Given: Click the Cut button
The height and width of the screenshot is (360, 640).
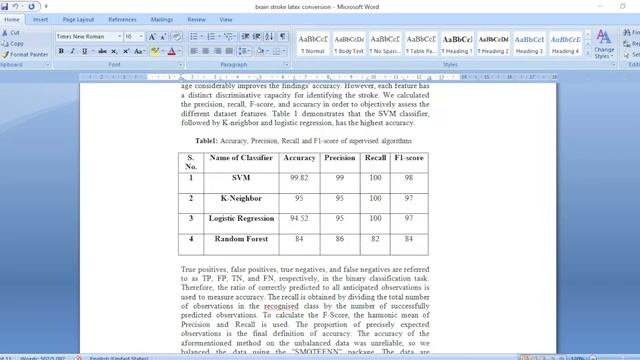Looking at the screenshot, I should 11,33.
